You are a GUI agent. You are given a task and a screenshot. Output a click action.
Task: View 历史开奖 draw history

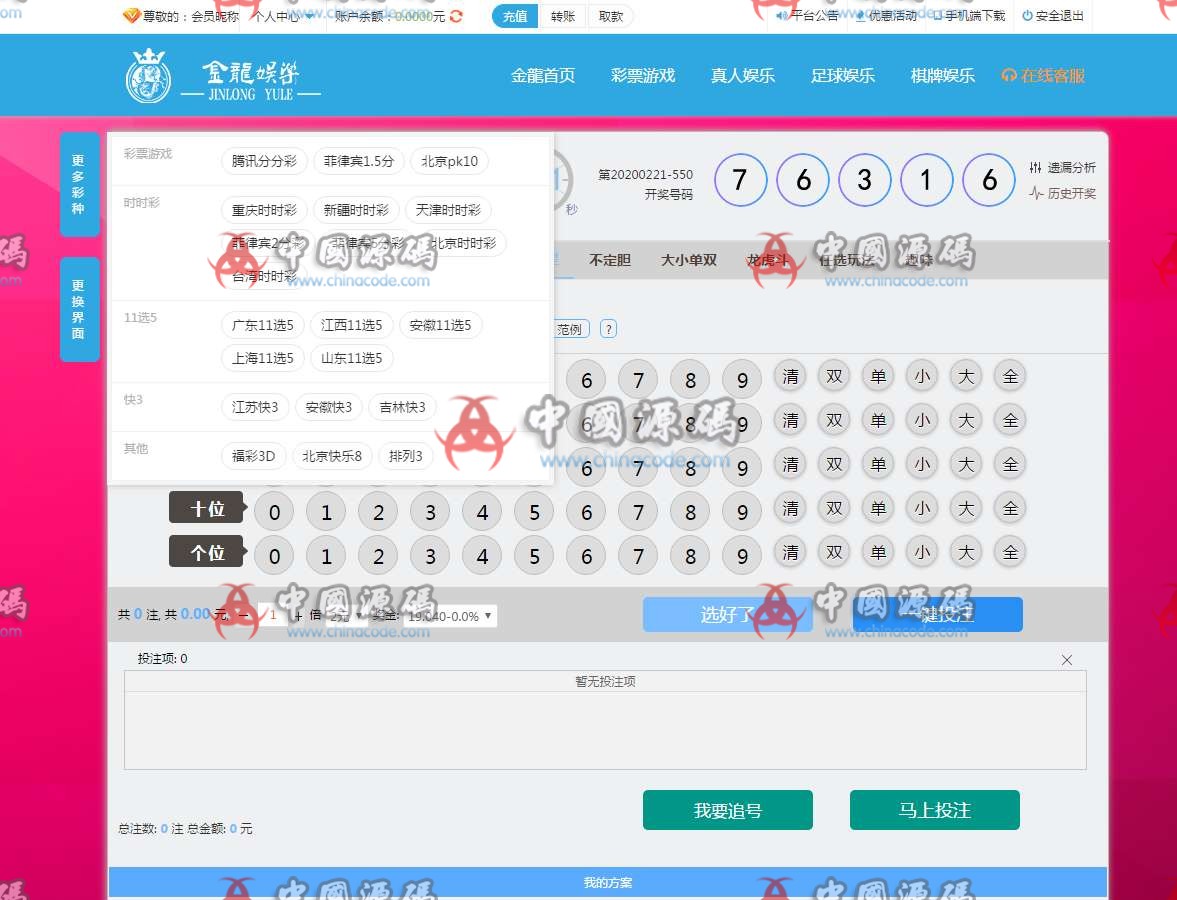[1062, 193]
